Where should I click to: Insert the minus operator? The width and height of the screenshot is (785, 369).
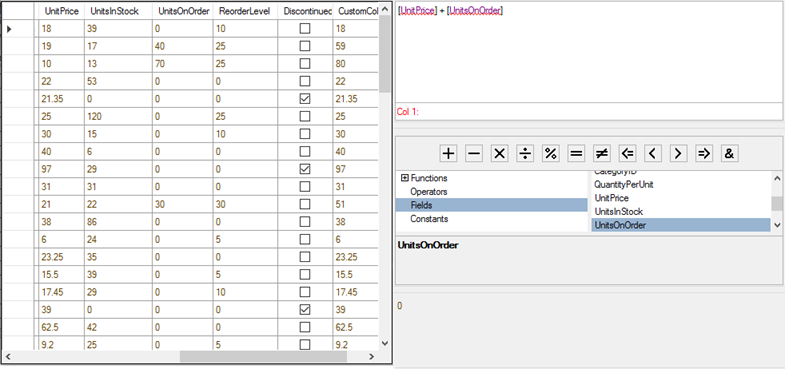474,154
